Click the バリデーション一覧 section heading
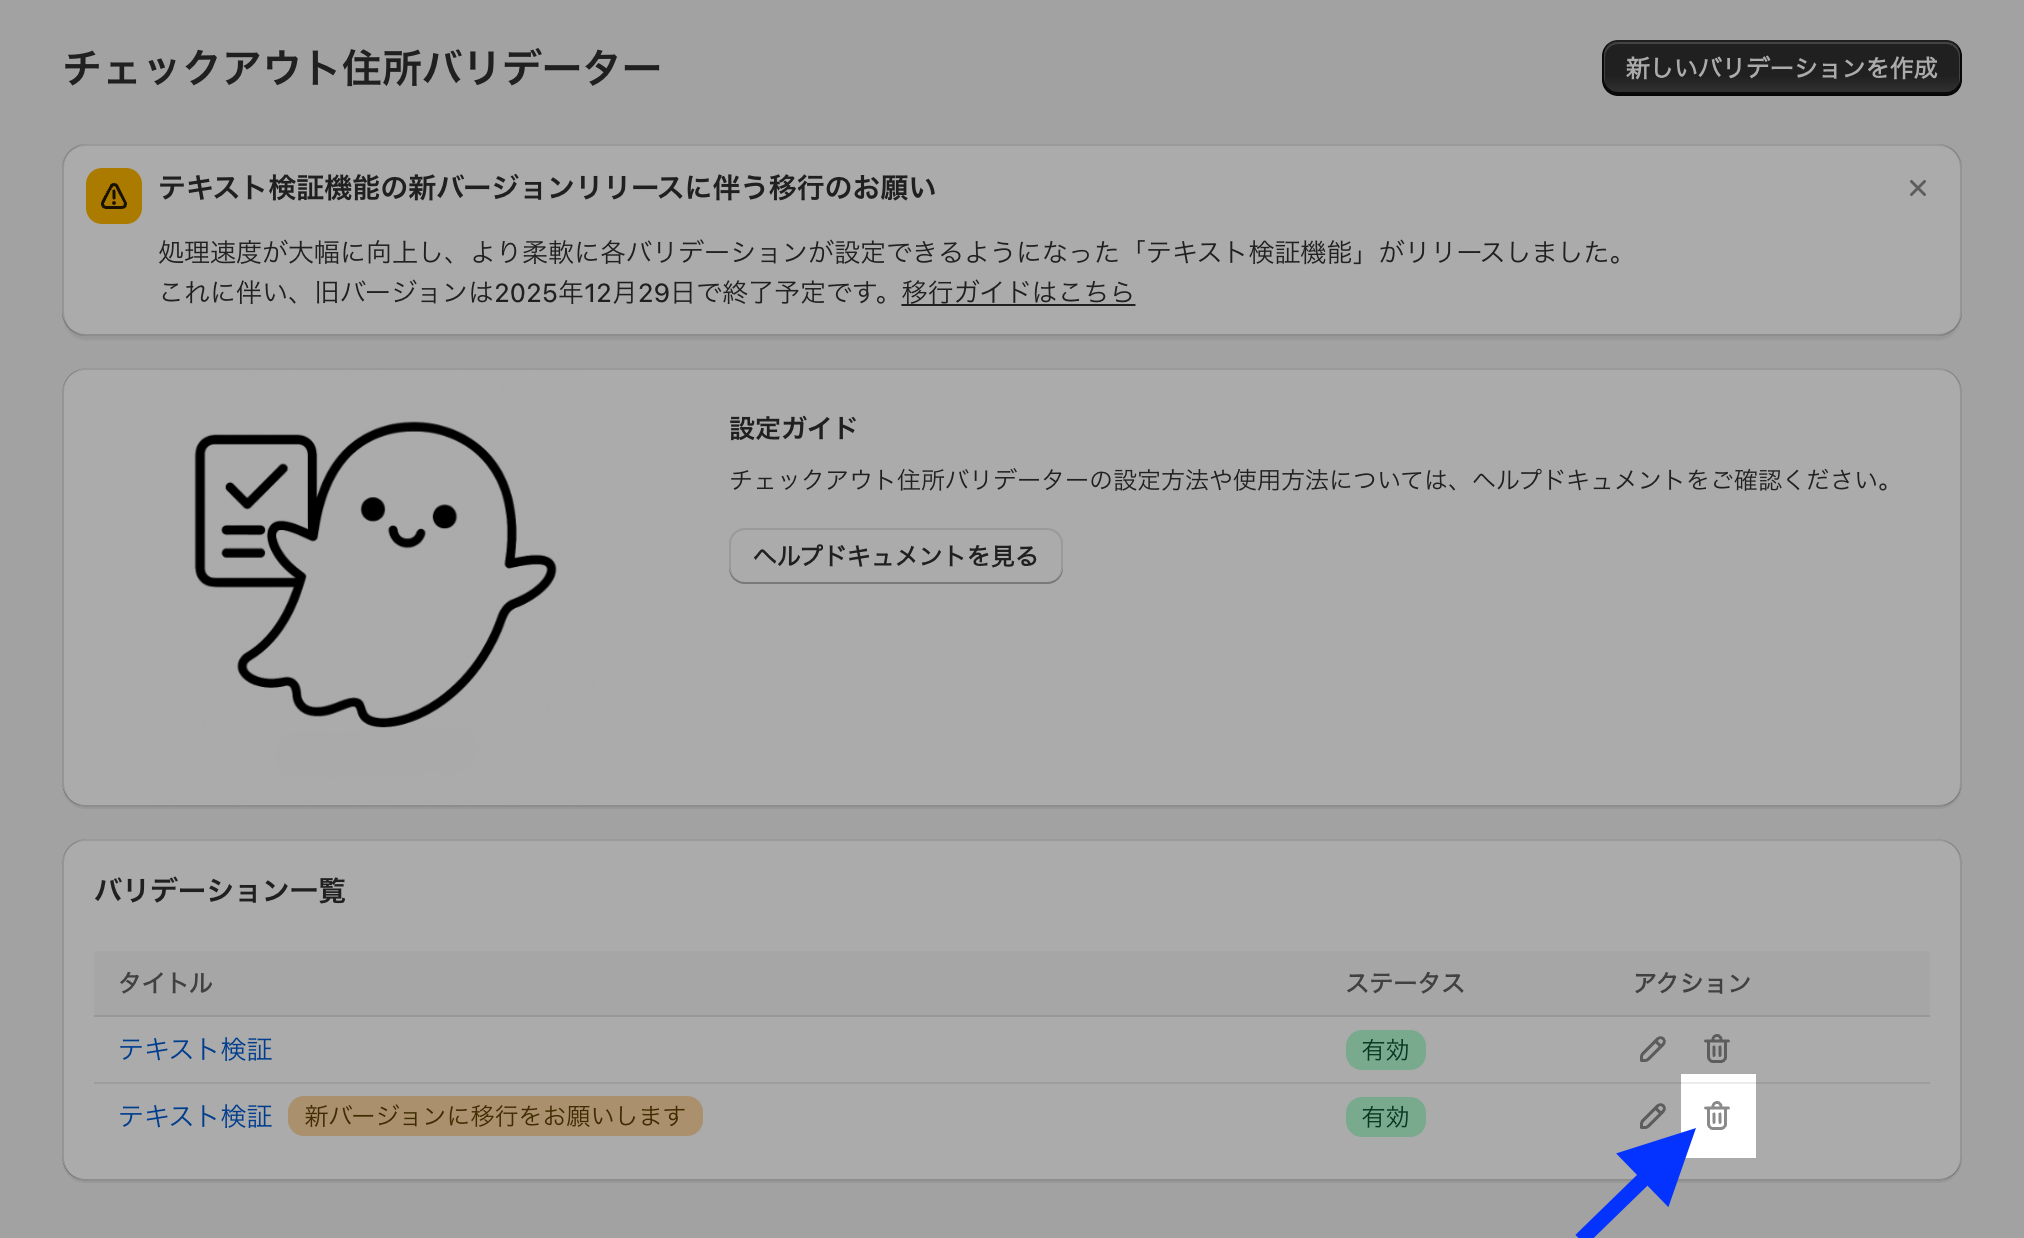 pyautogui.click(x=220, y=890)
